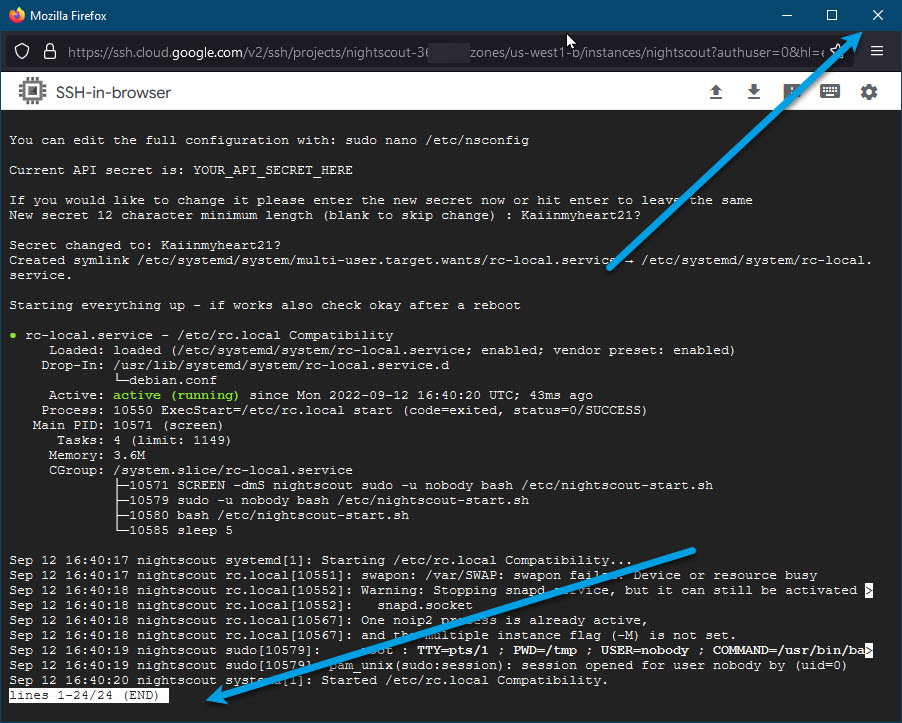Screen dimensions: 902x723
Task: Click the upload file icon
Action: (x=716, y=92)
